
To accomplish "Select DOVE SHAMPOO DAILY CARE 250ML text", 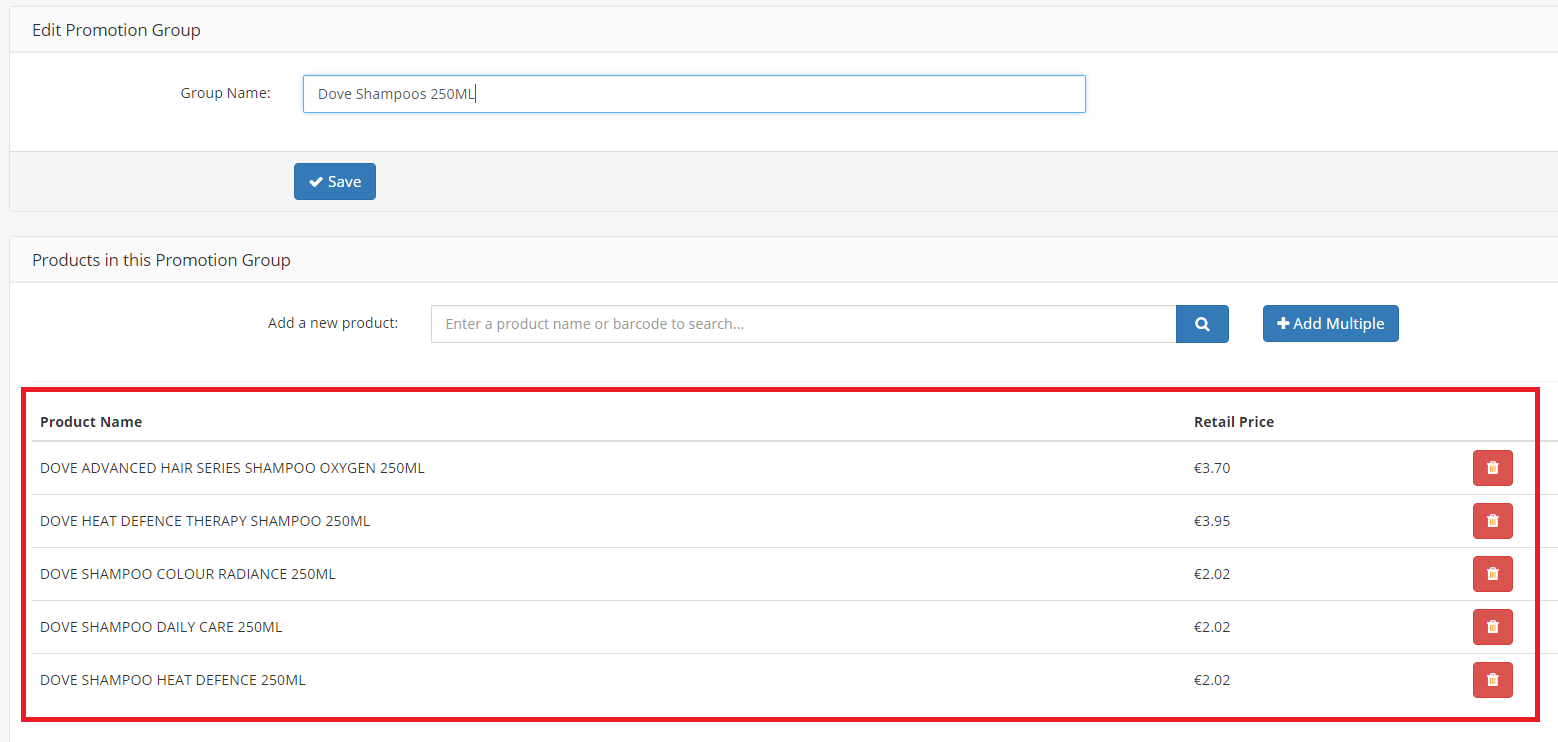I will [161, 627].
